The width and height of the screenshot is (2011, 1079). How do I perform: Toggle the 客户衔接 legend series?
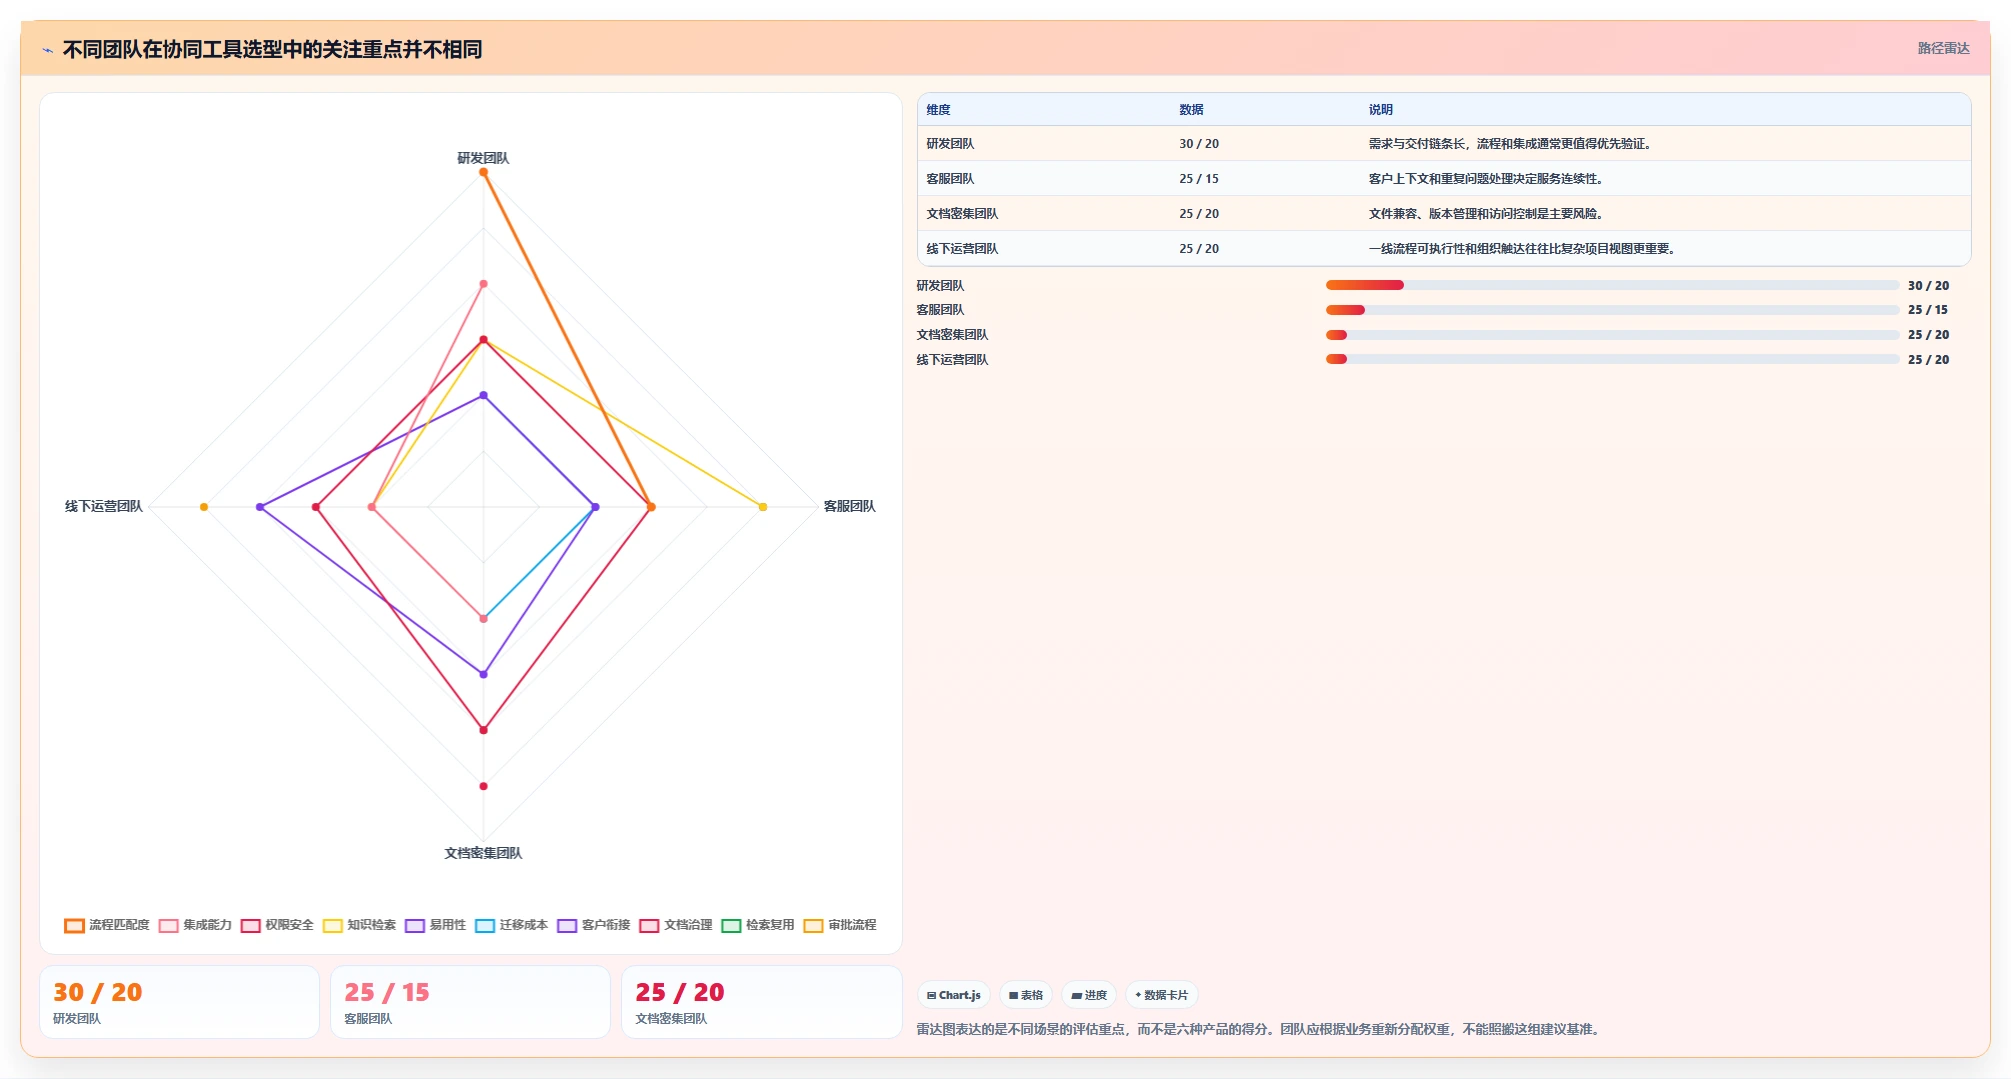pyautogui.click(x=594, y=925)
